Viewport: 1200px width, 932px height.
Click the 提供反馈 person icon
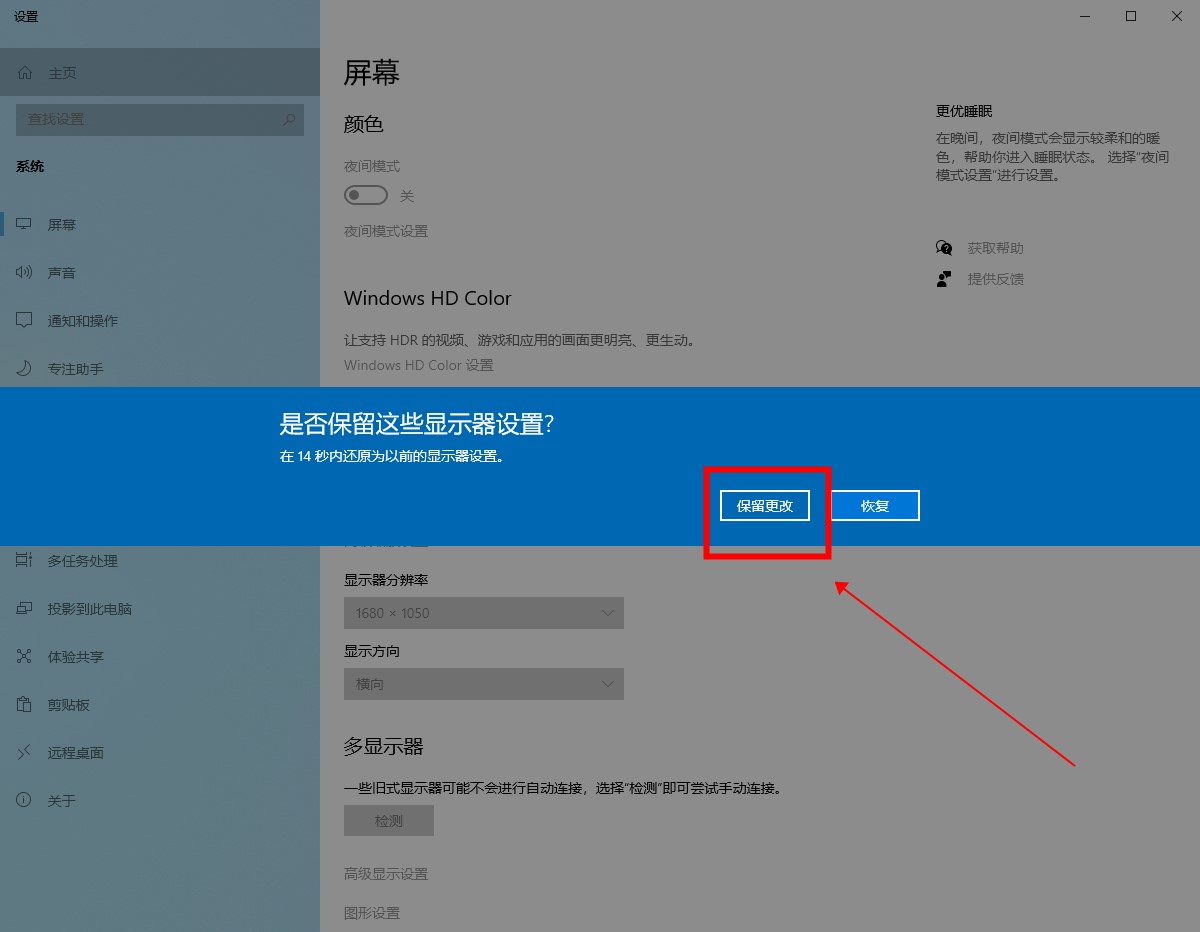(x=944, y=279)
